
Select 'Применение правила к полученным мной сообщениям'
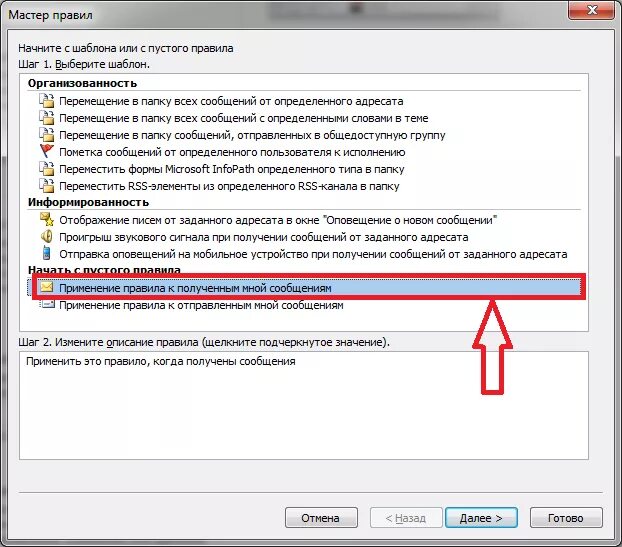tap(195, 288)
